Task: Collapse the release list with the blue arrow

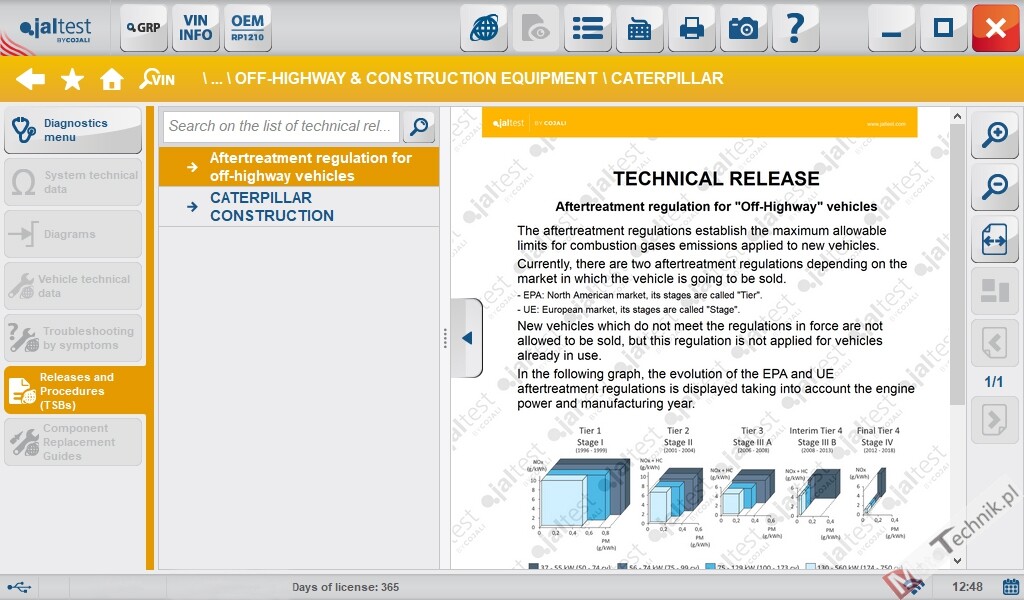Action: (467, 338)
